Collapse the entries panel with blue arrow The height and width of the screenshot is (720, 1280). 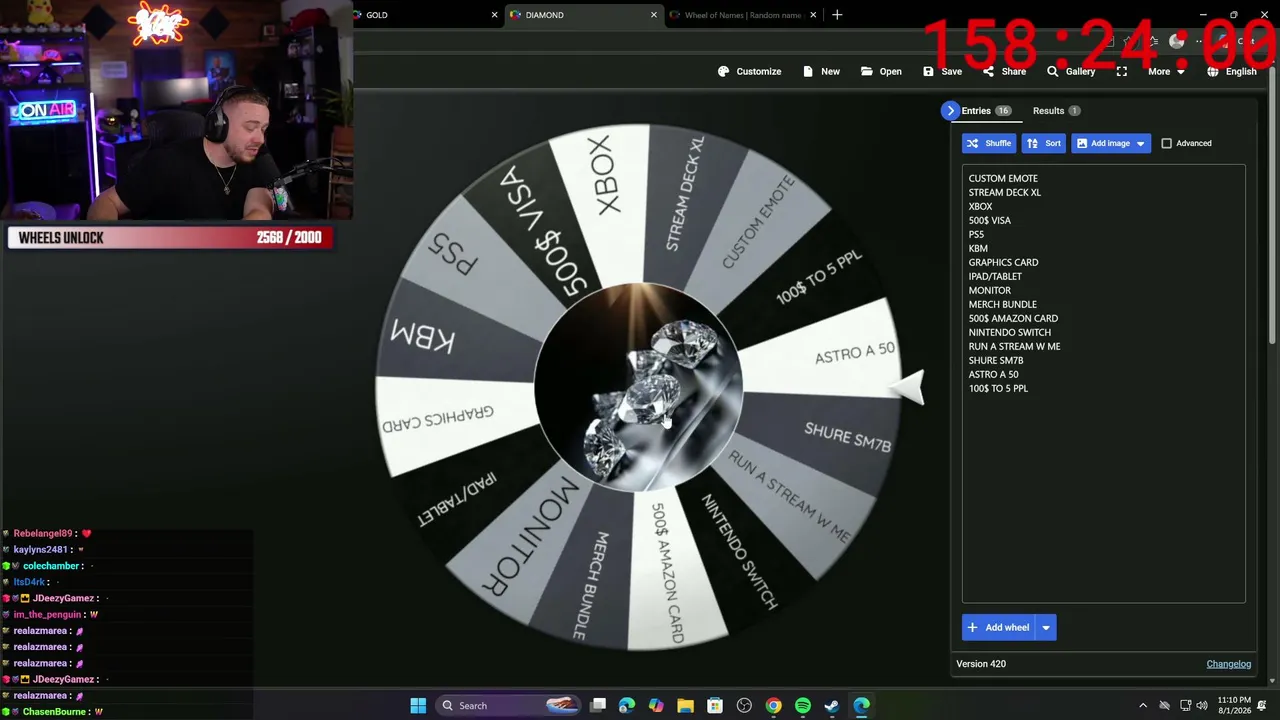950,111
